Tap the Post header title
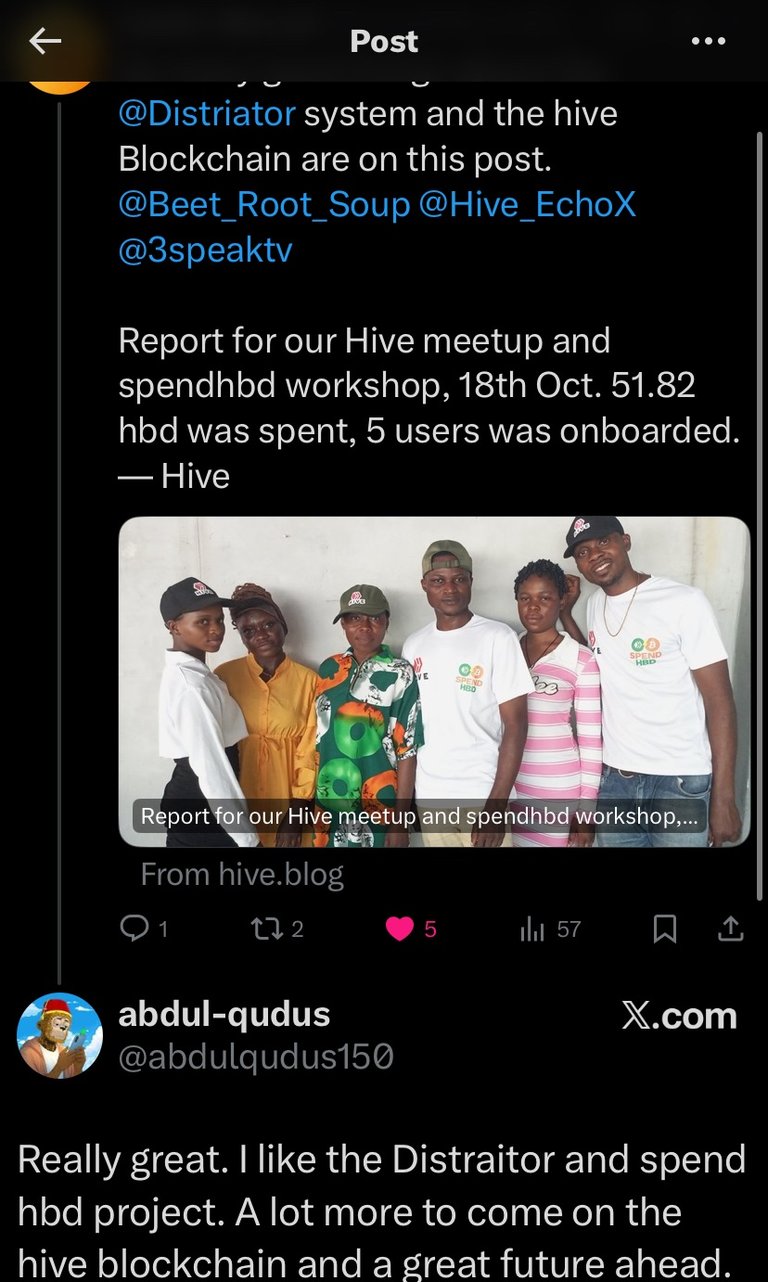Image resolution: width=768 pixels, height=1282 pixels. pyautogui.click(x=384, y=41)
